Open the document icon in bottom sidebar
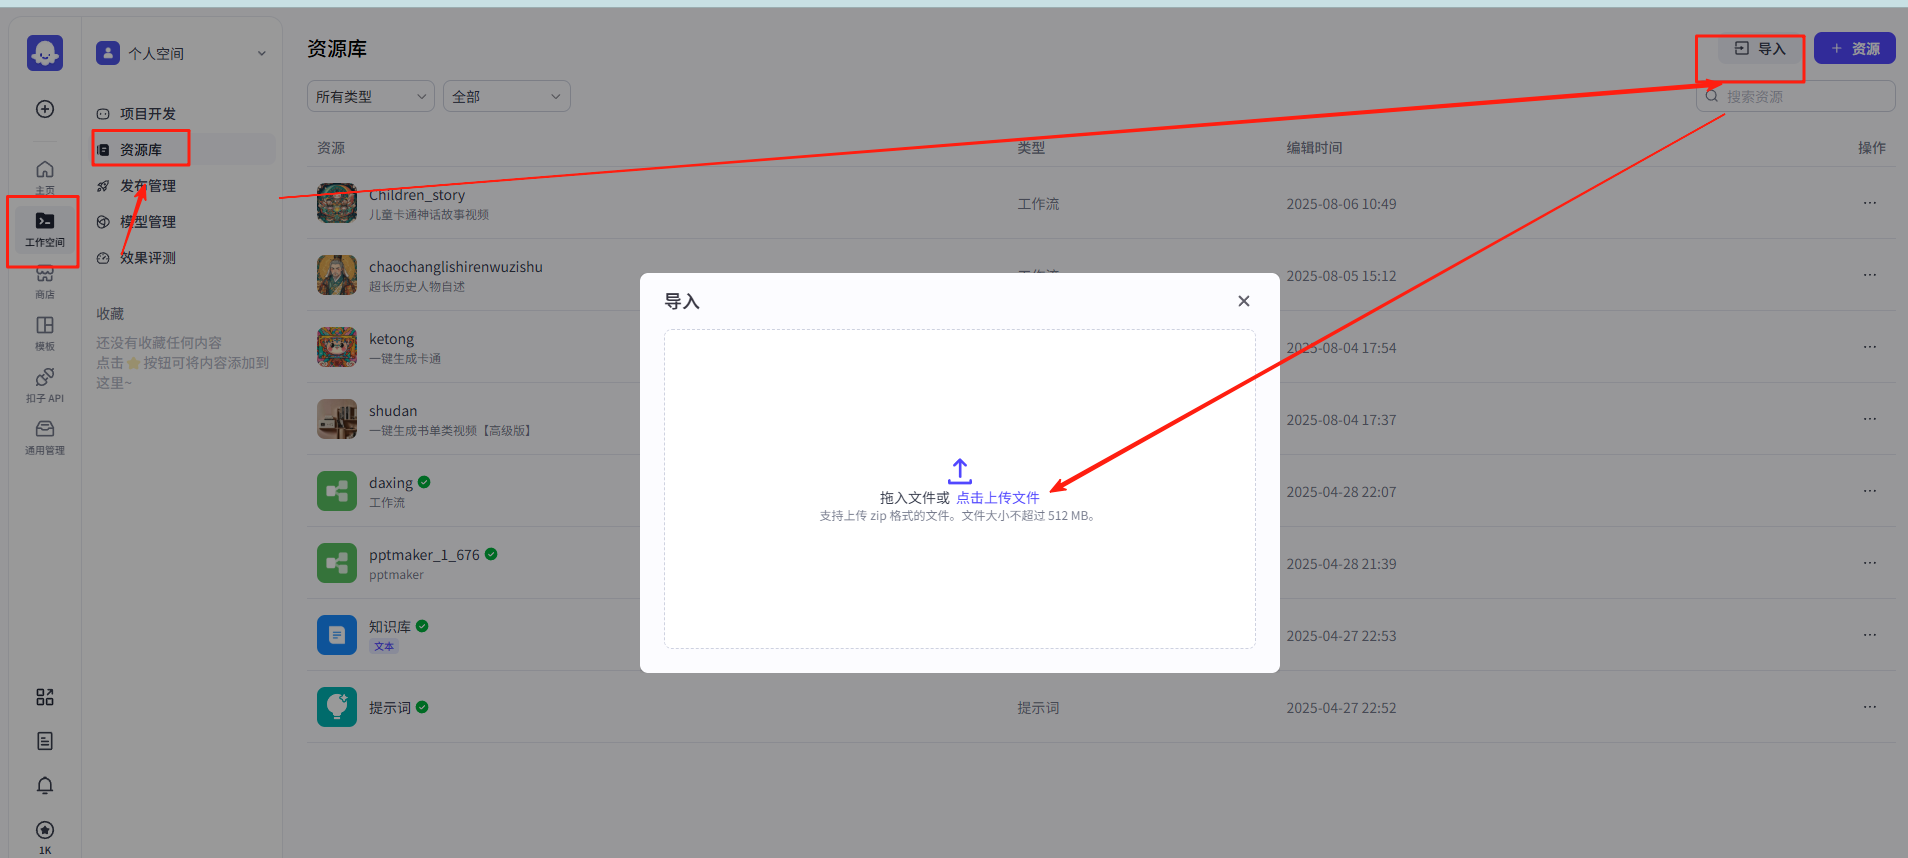Screen dimensions: 1908x858 (x=45, y=741)
